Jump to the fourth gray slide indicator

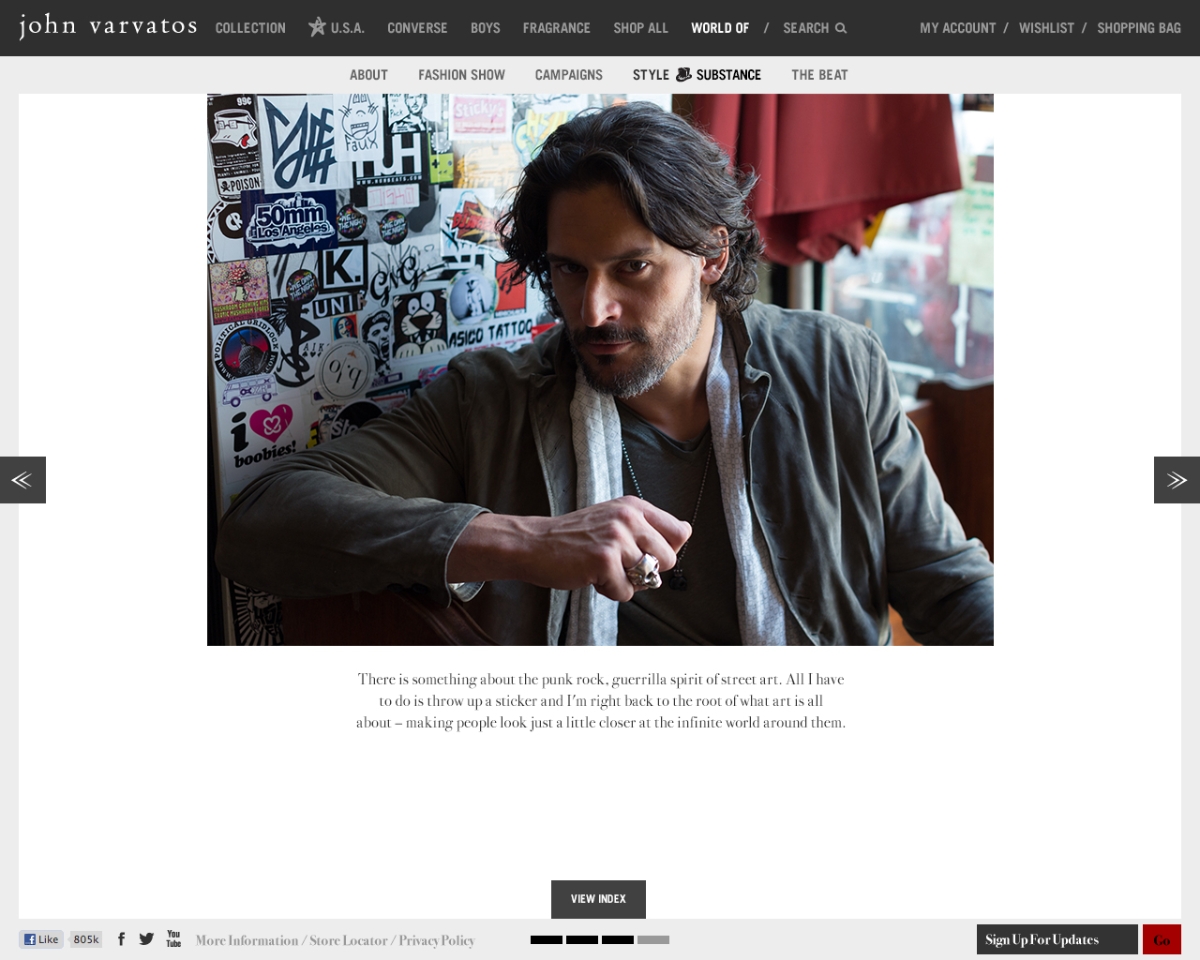point(653,940)
